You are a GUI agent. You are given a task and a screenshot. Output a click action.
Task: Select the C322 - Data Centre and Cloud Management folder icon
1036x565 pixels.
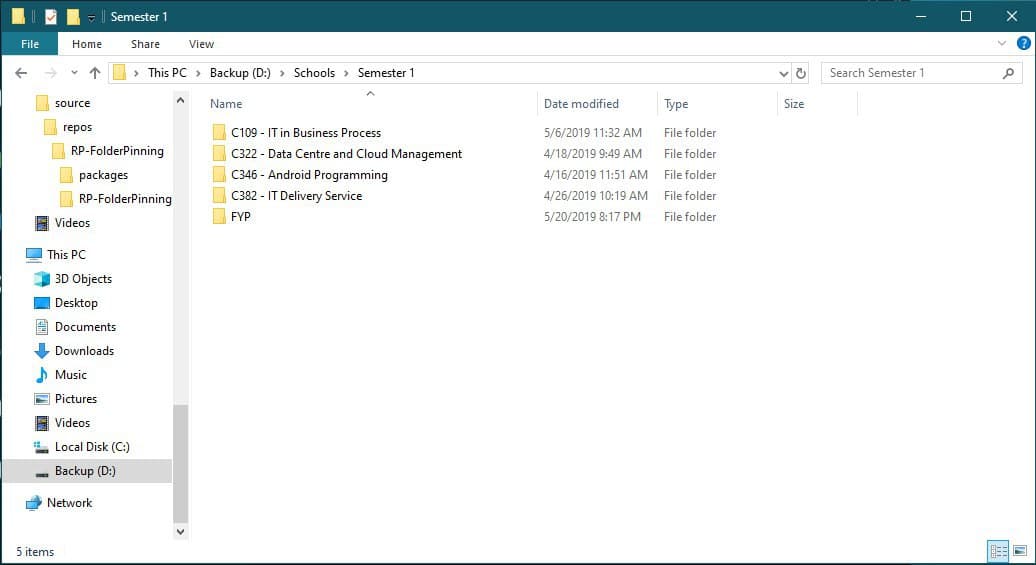click(x=219, y=154)
